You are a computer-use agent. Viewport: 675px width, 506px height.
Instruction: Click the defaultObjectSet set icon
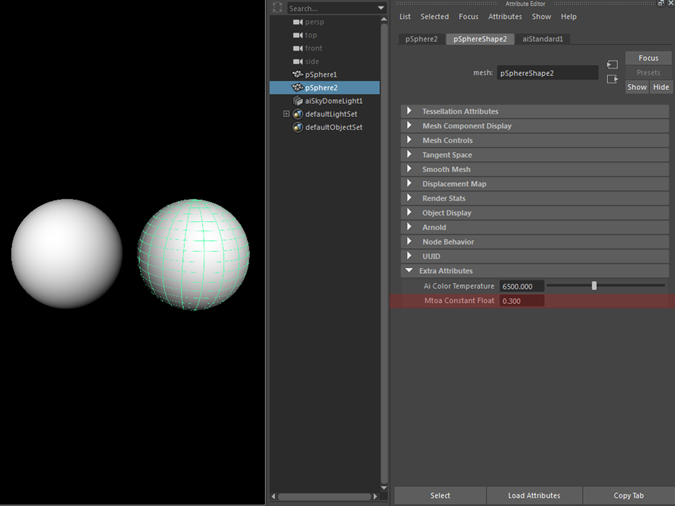[x=297, y=127]
